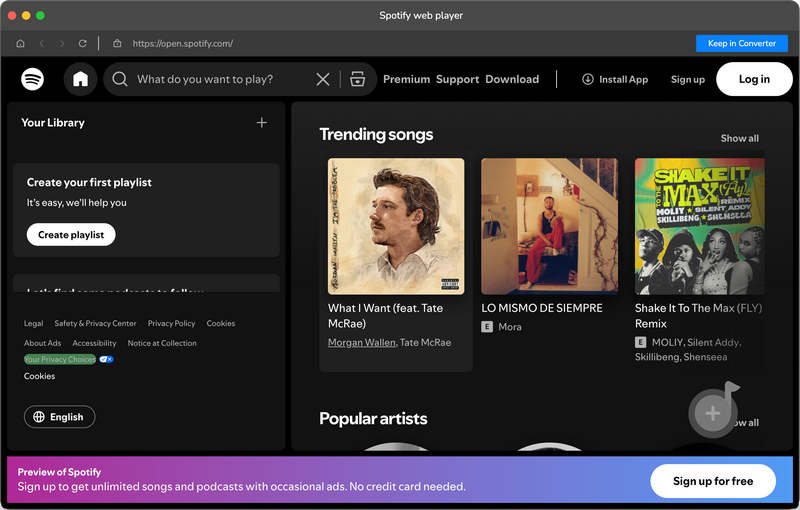Click the Install App link
Viewport: 800px width, 510px height.
tap(615, 79)
